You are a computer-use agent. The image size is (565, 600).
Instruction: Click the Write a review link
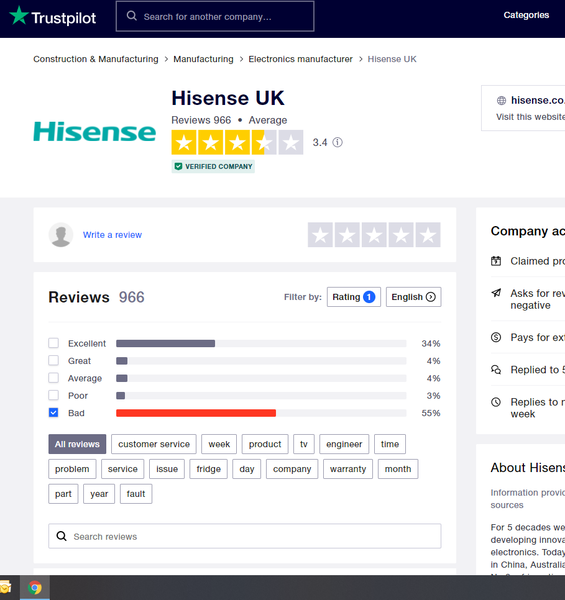click(112, 235)
